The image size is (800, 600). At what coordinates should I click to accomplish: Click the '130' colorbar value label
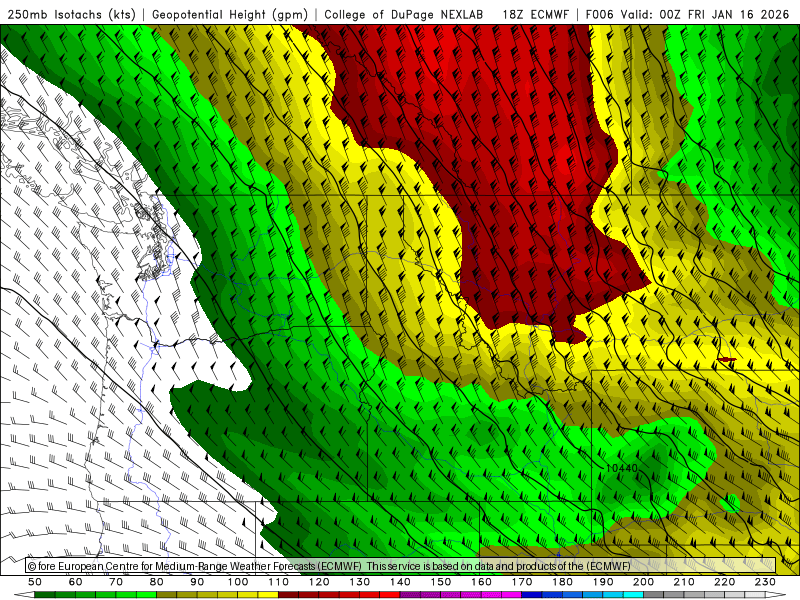[360, 582]
